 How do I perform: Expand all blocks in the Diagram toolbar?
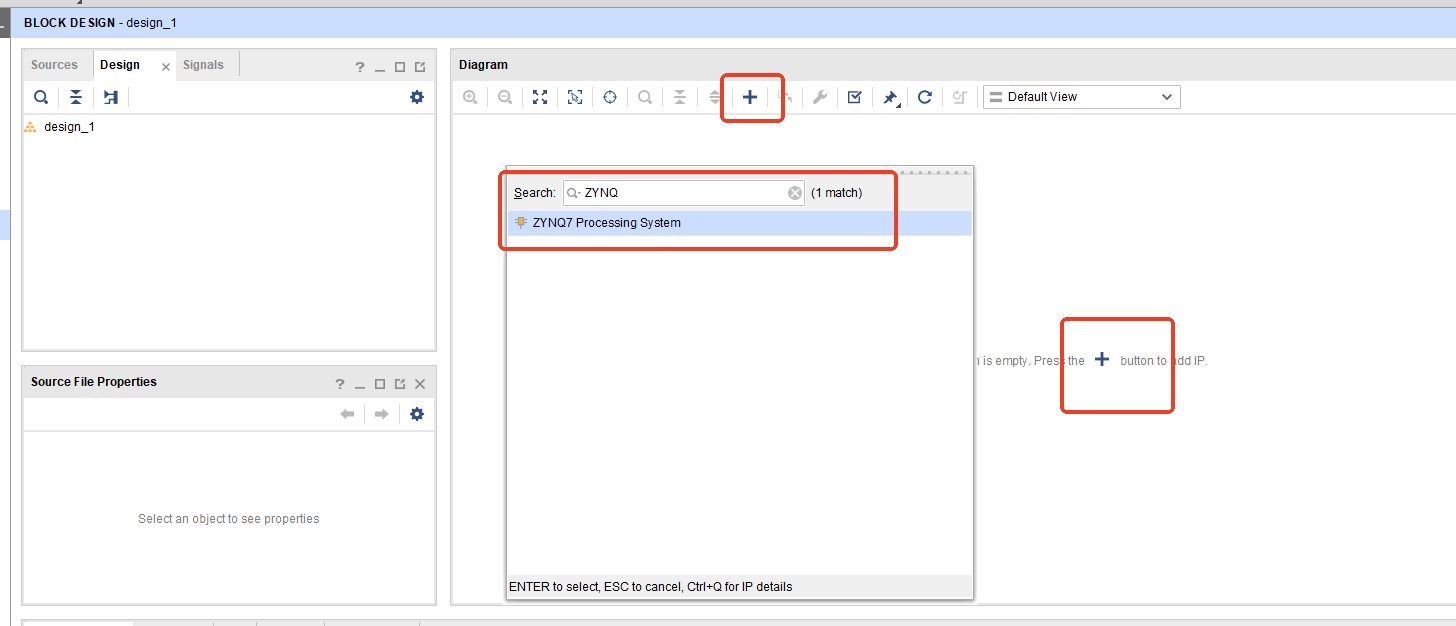click(715, 97)
